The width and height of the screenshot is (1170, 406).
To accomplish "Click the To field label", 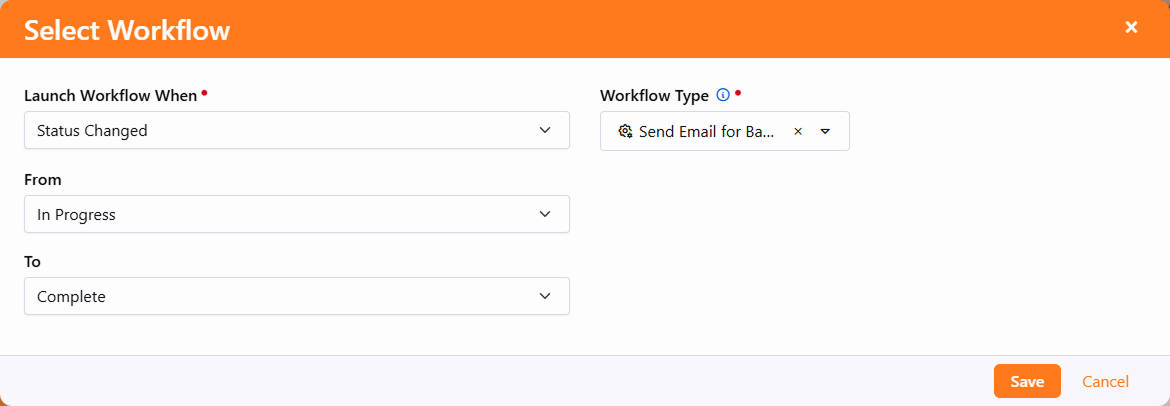I will click(33, 261).
